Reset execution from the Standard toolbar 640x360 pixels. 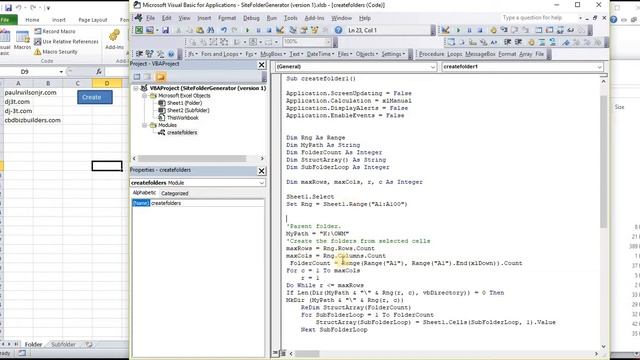click(269, 30)
